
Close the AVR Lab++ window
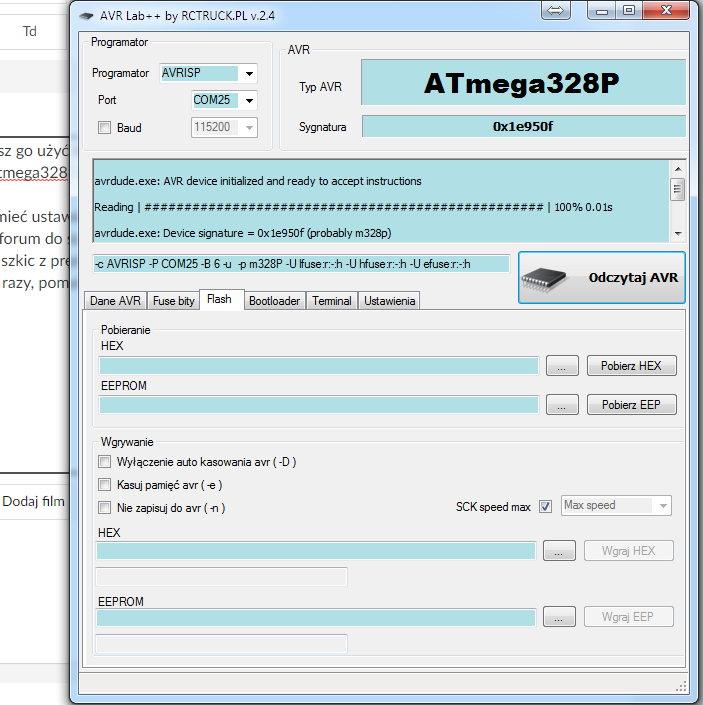pyautogui.click(x=666, y=10)
